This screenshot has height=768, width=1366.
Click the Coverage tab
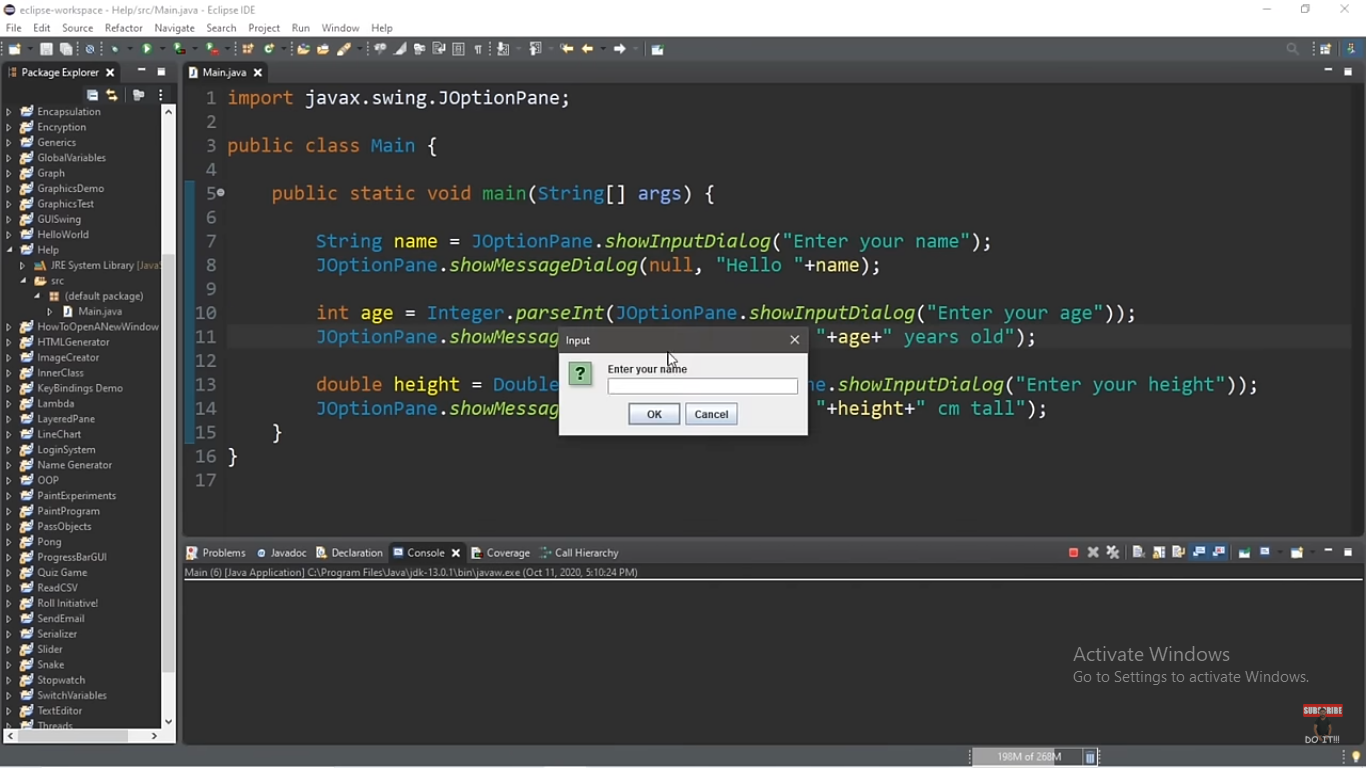[x=500, y=553]
